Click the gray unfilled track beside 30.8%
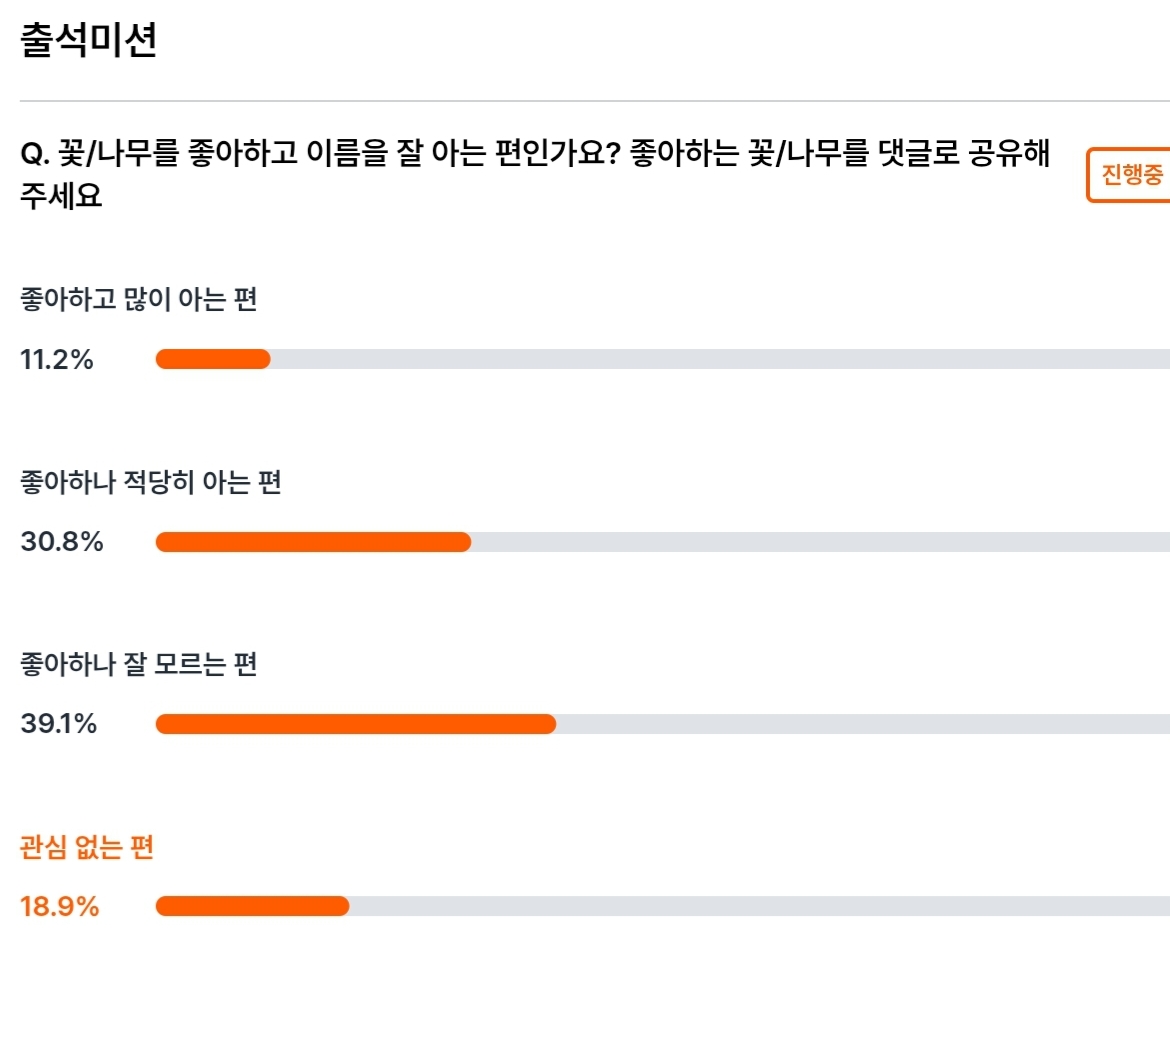The image size is (1170, 1062). tap(821, 542)
